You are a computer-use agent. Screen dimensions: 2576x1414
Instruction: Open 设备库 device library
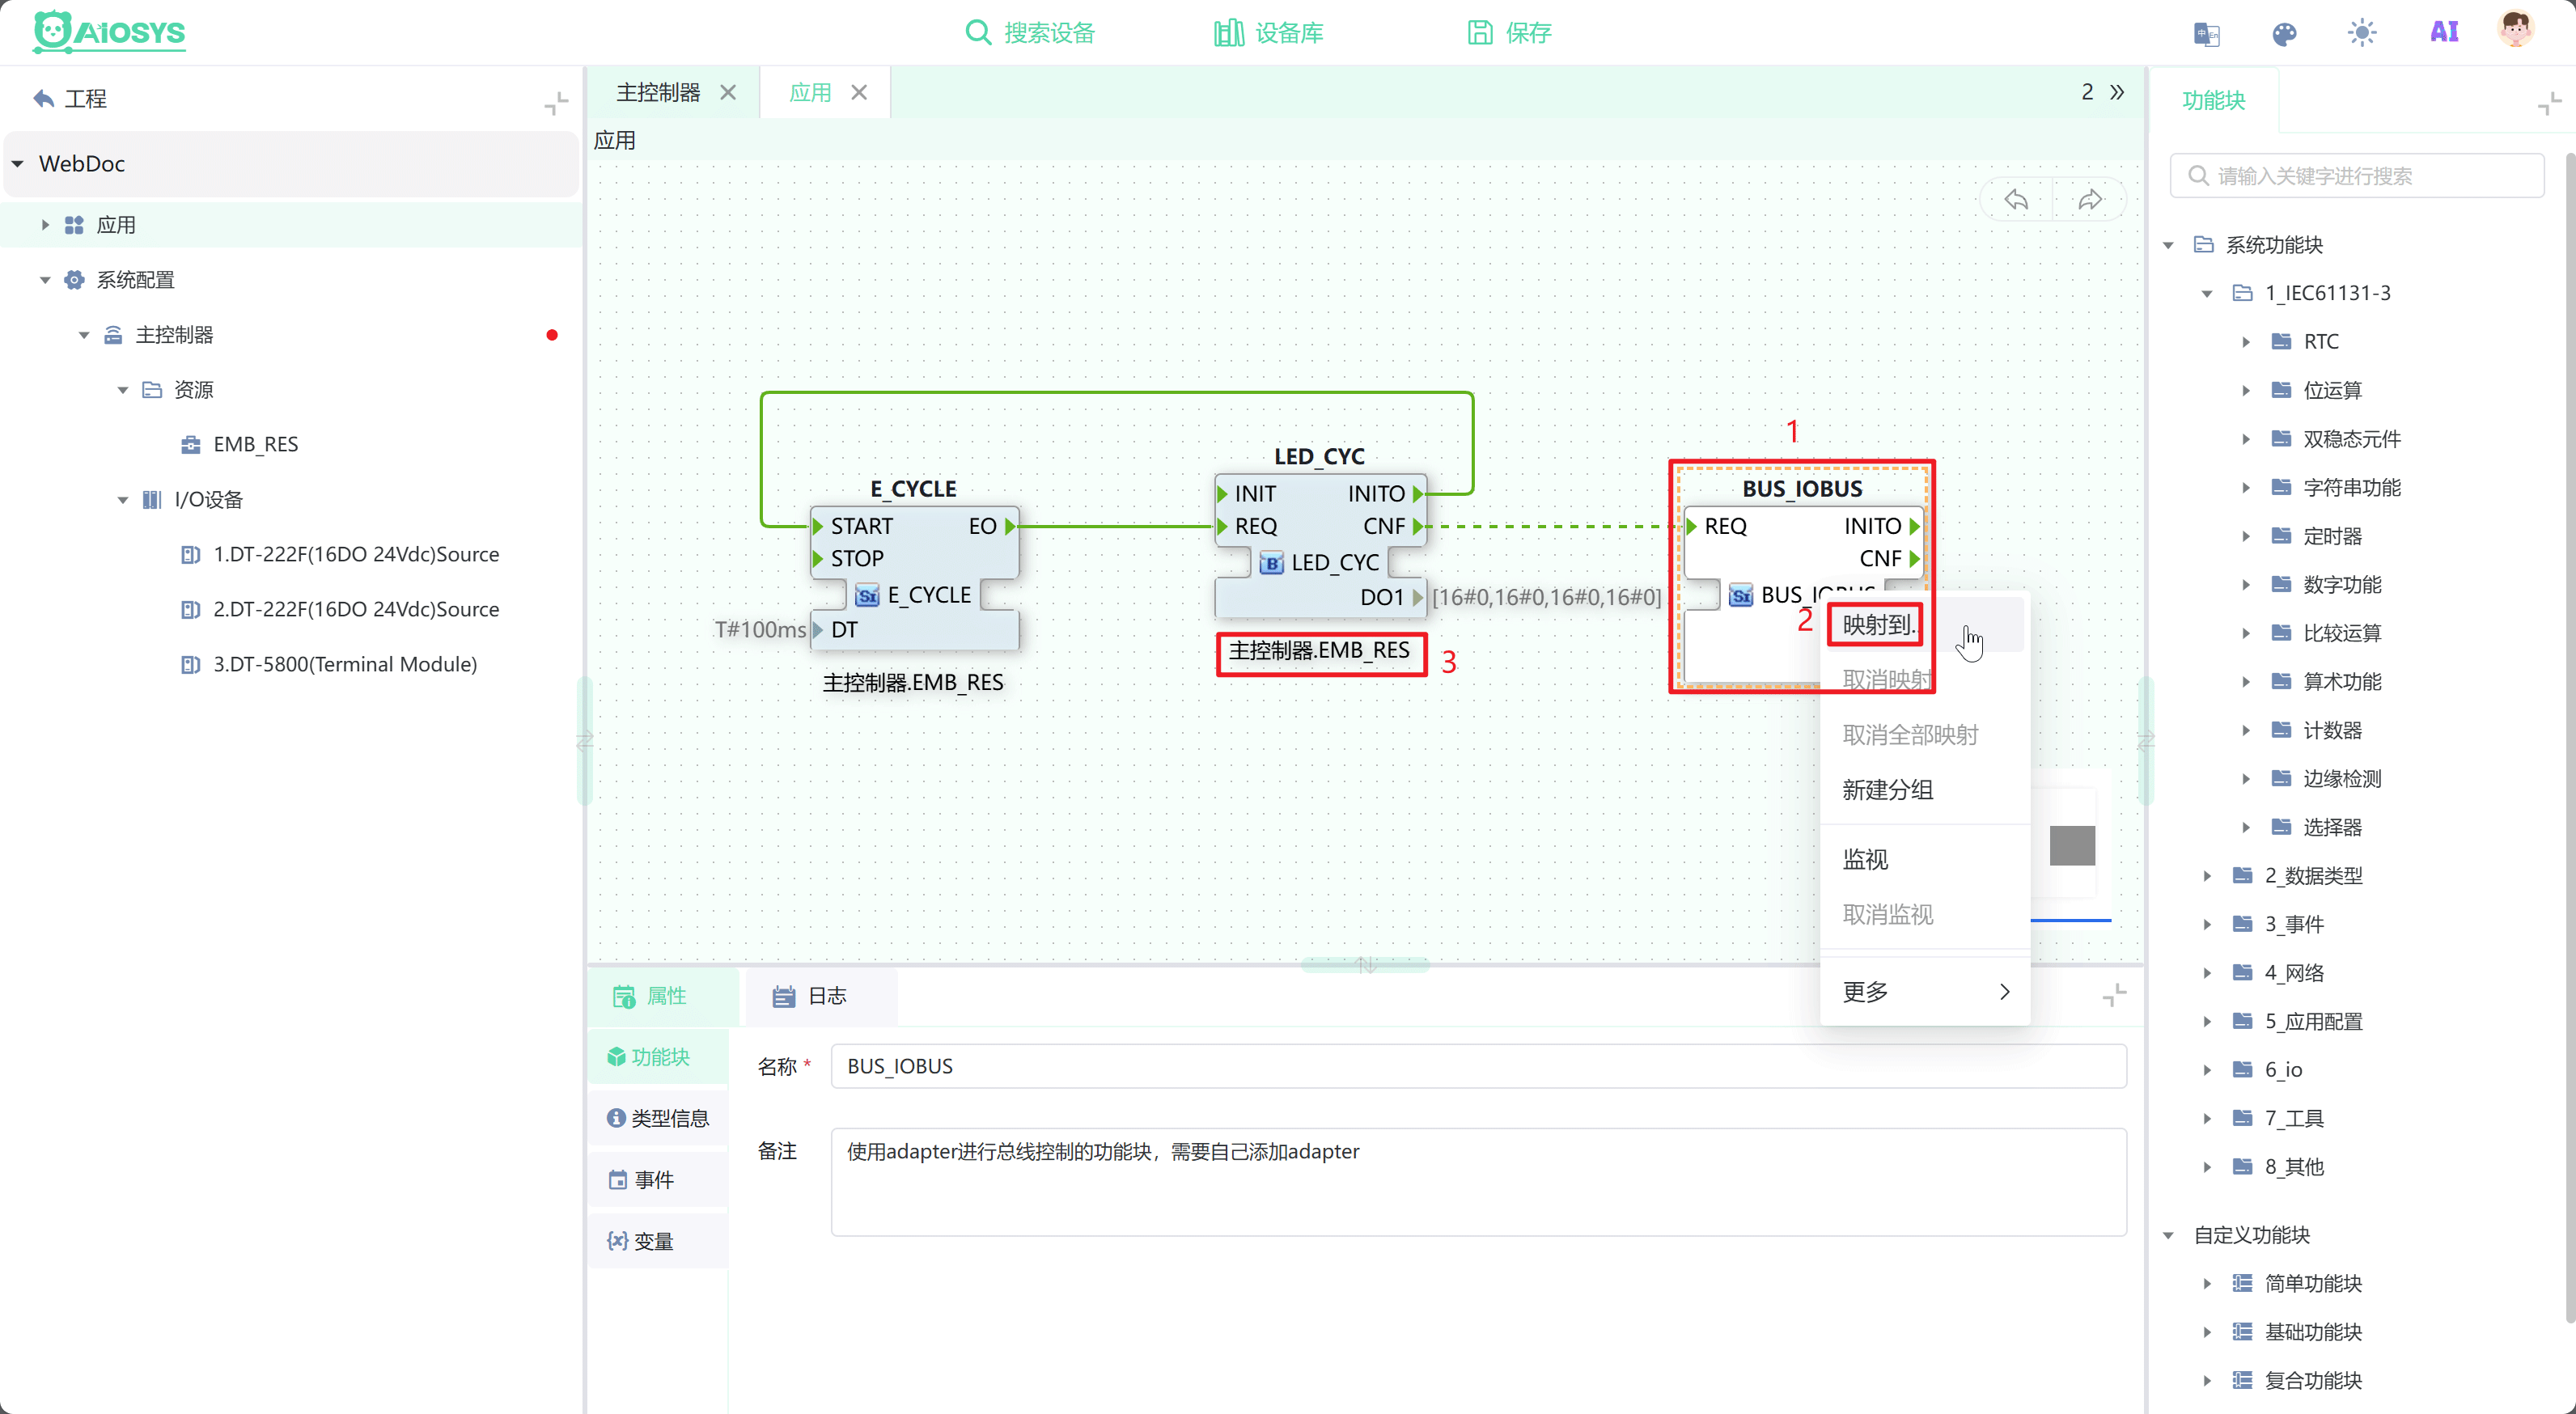point(1268,33)
